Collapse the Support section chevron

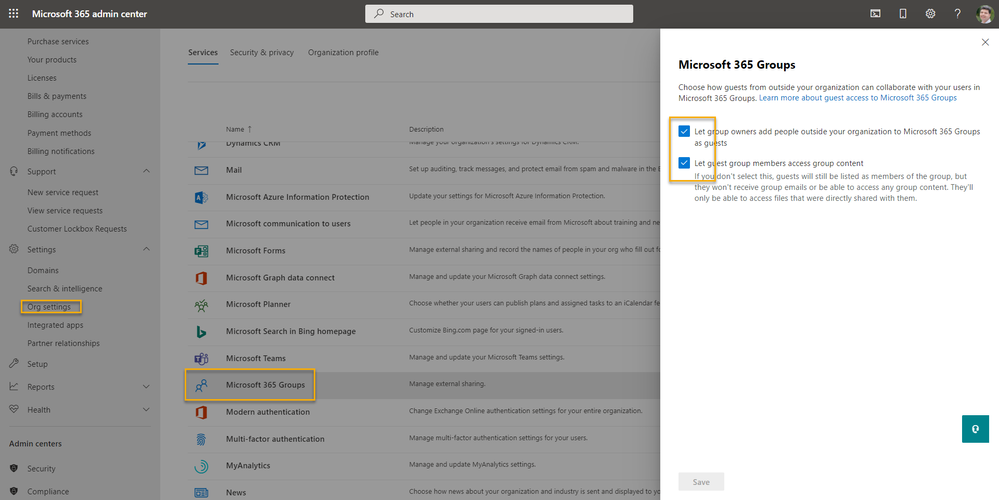[x=146, y=171]
